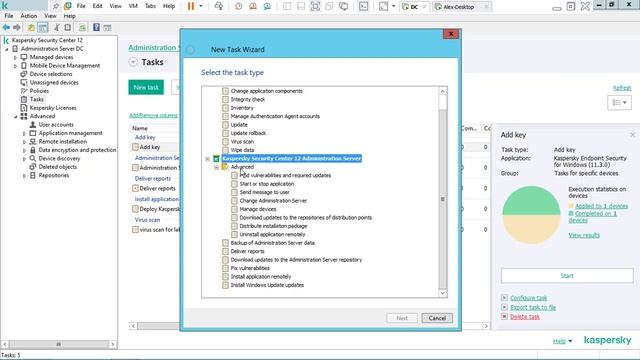Open the View results link
Viewport: 640px width, 360px height.
pos(584,235)
